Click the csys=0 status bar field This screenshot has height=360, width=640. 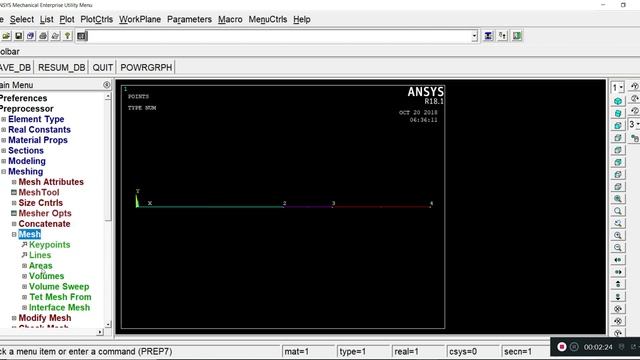click(473, 351)
